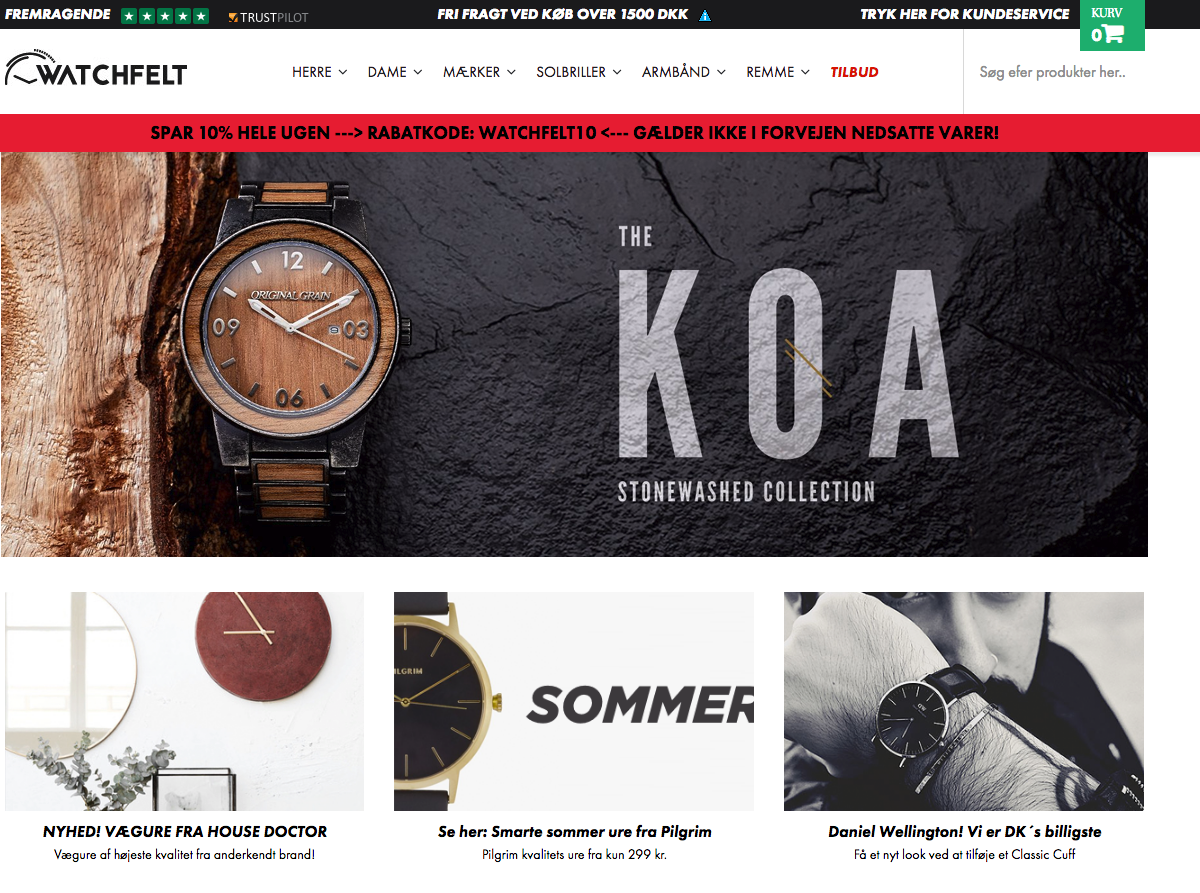This screenshot has width=1200, height=893.
Task: Open the customer service (kundeservice) link
Action: tap(965, 14)
